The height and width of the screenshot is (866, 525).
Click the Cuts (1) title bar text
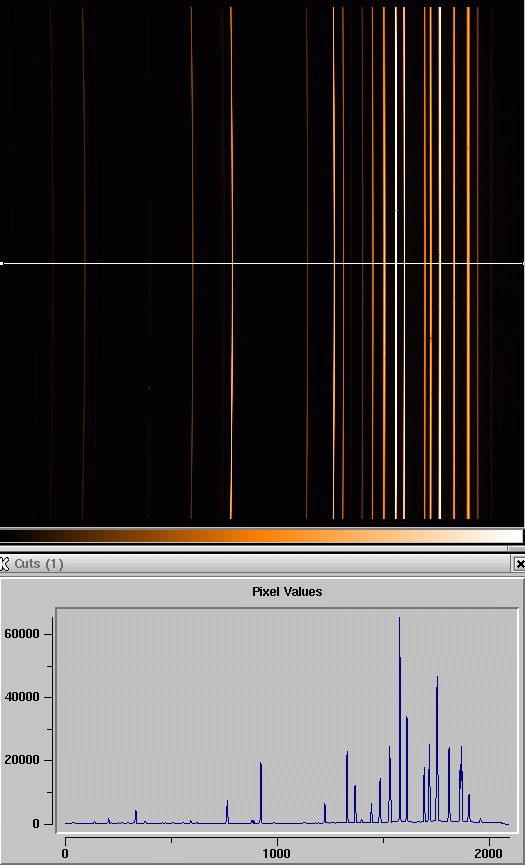point(39,563)
